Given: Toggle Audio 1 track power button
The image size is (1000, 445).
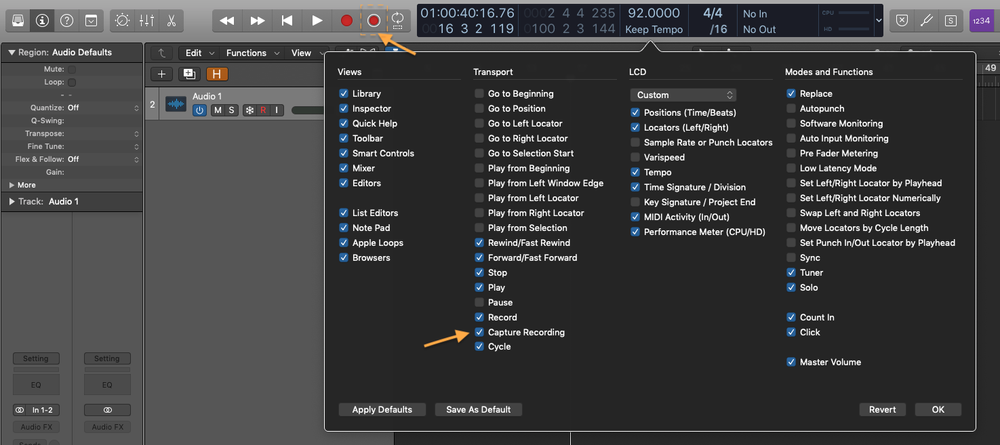Looking at the screenshot, I should coord(200,110).
